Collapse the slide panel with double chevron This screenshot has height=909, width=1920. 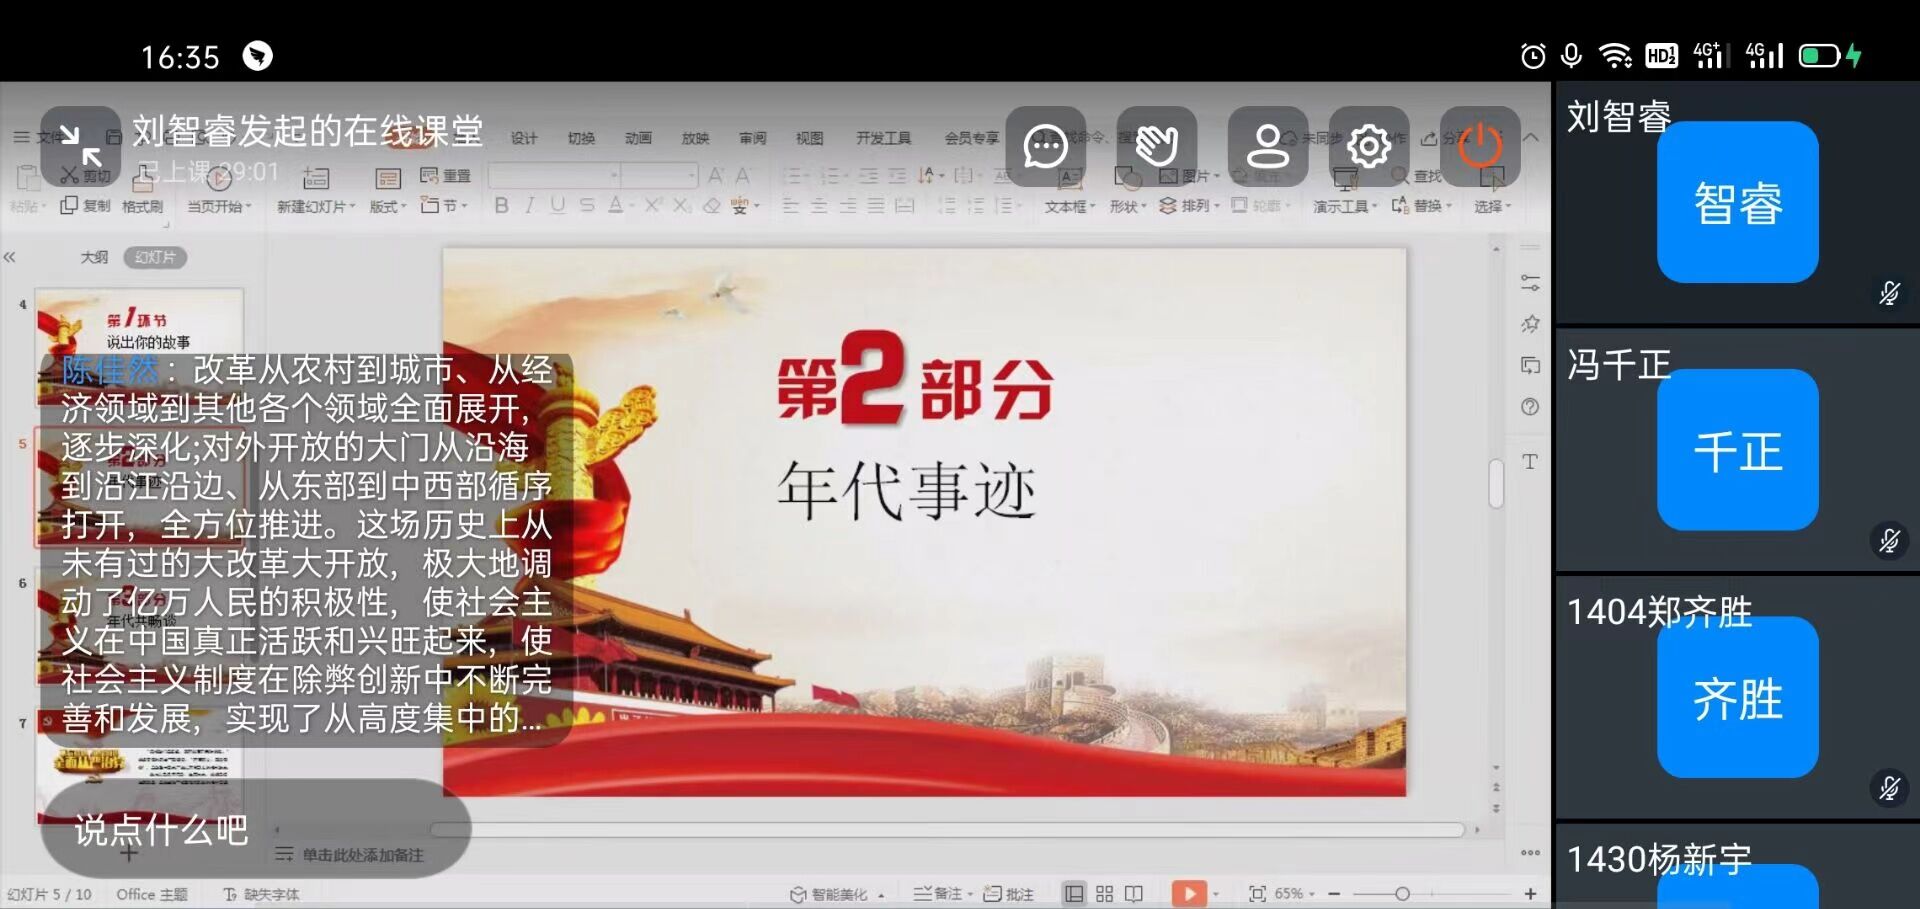point(10,257)
